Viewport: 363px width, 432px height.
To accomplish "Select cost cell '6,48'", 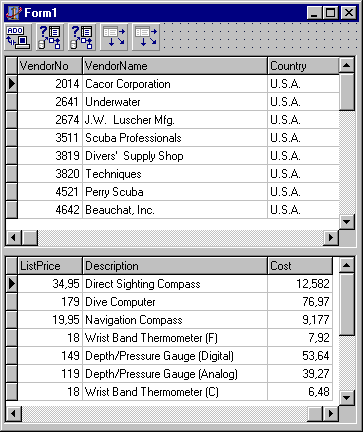I will (300, 392).
